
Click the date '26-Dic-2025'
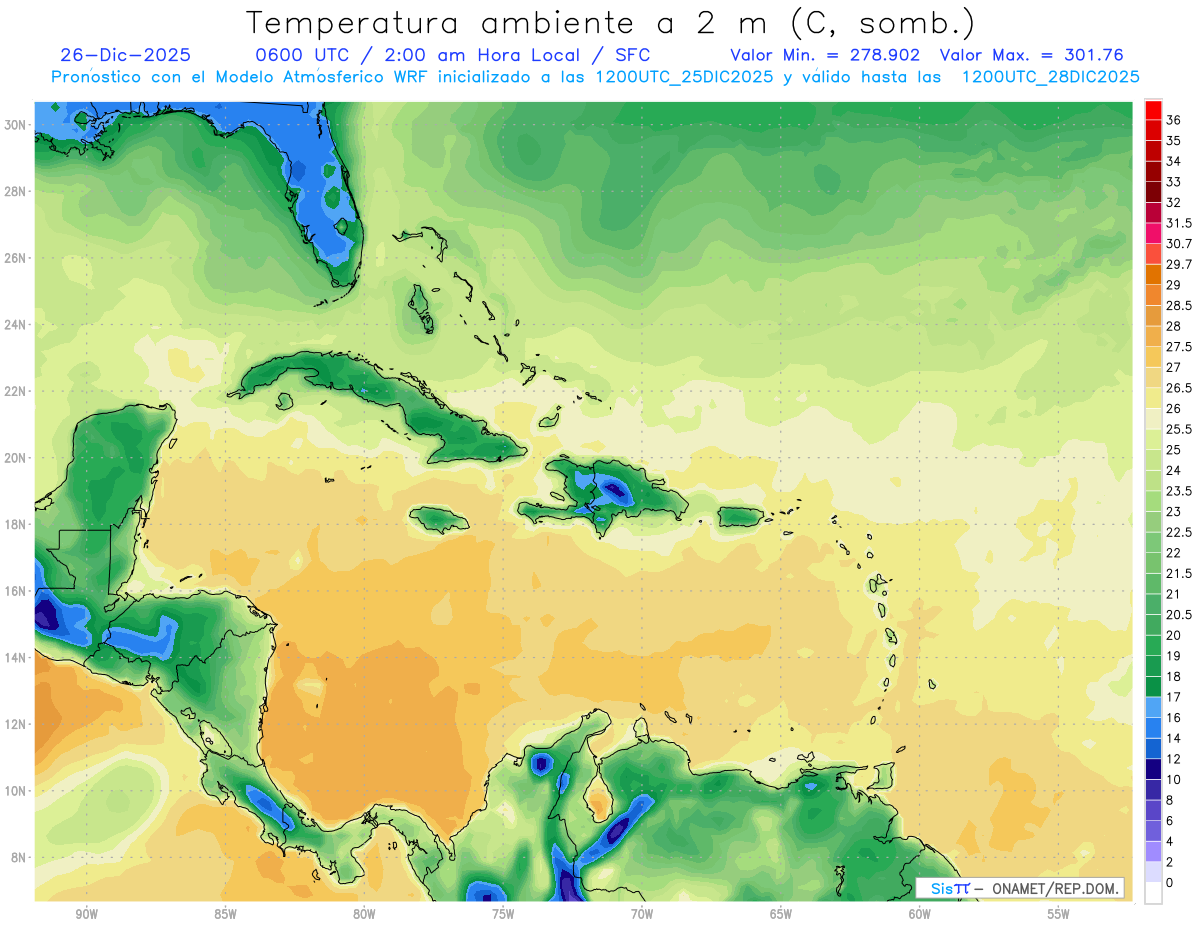coord(126,55)
